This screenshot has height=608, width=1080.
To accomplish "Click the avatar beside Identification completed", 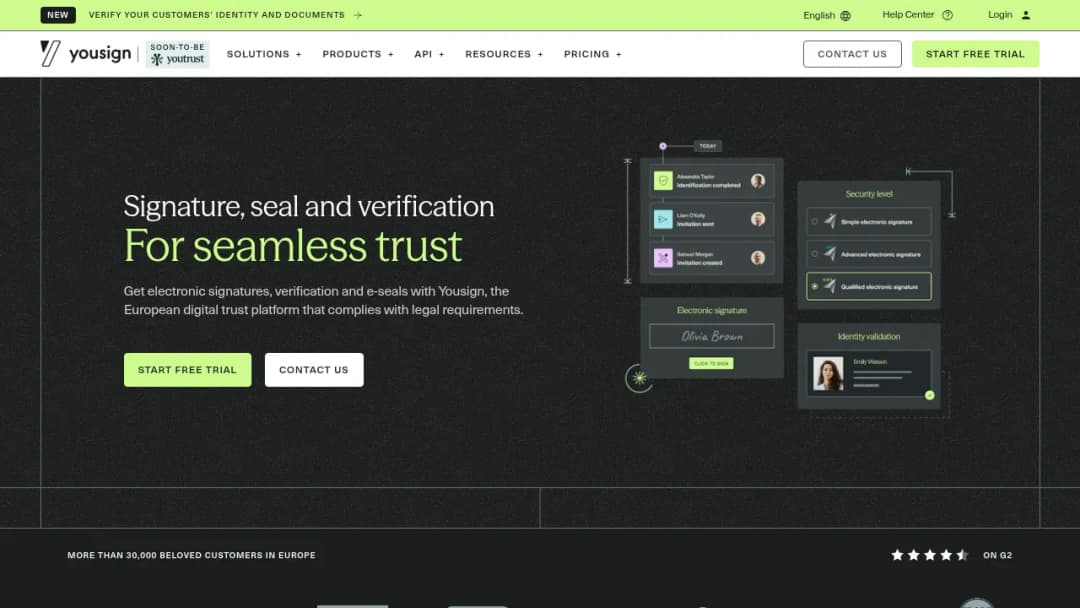I will click(758, 180).
